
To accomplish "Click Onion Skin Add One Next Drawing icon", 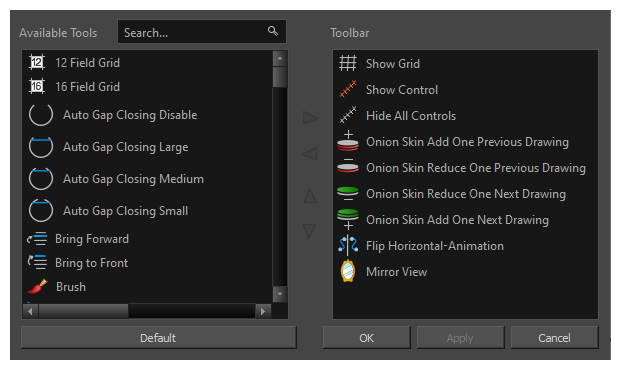I will [x=348, y=219].
